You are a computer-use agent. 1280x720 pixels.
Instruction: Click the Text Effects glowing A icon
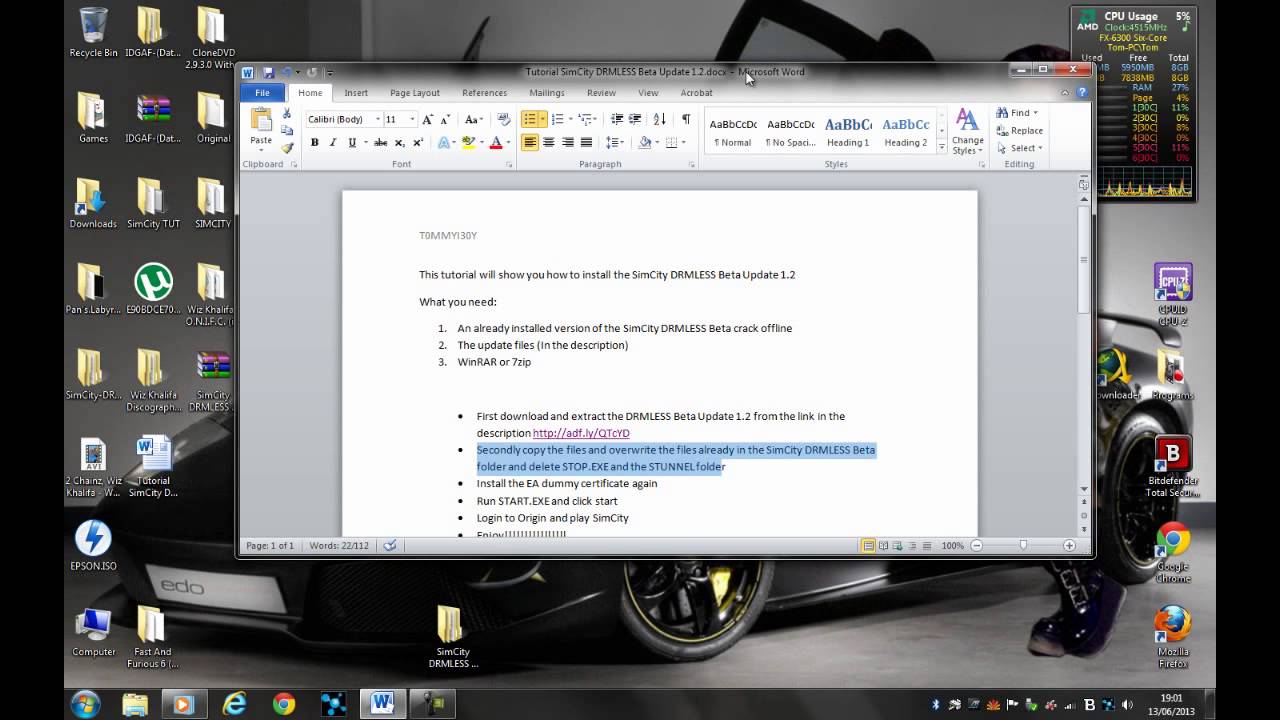tap(443, 143)
